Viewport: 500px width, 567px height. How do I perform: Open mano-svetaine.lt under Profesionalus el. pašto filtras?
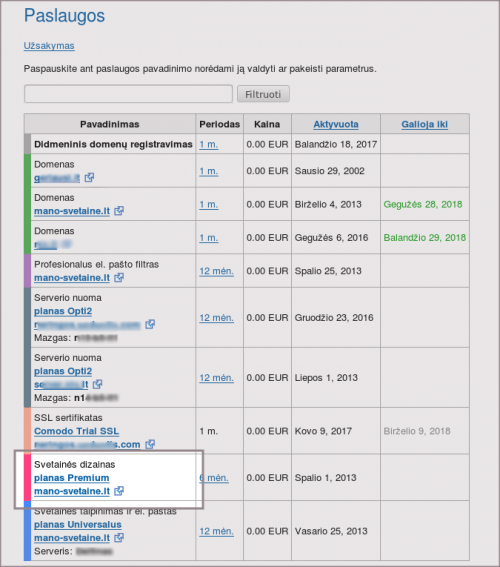(72, 278)
